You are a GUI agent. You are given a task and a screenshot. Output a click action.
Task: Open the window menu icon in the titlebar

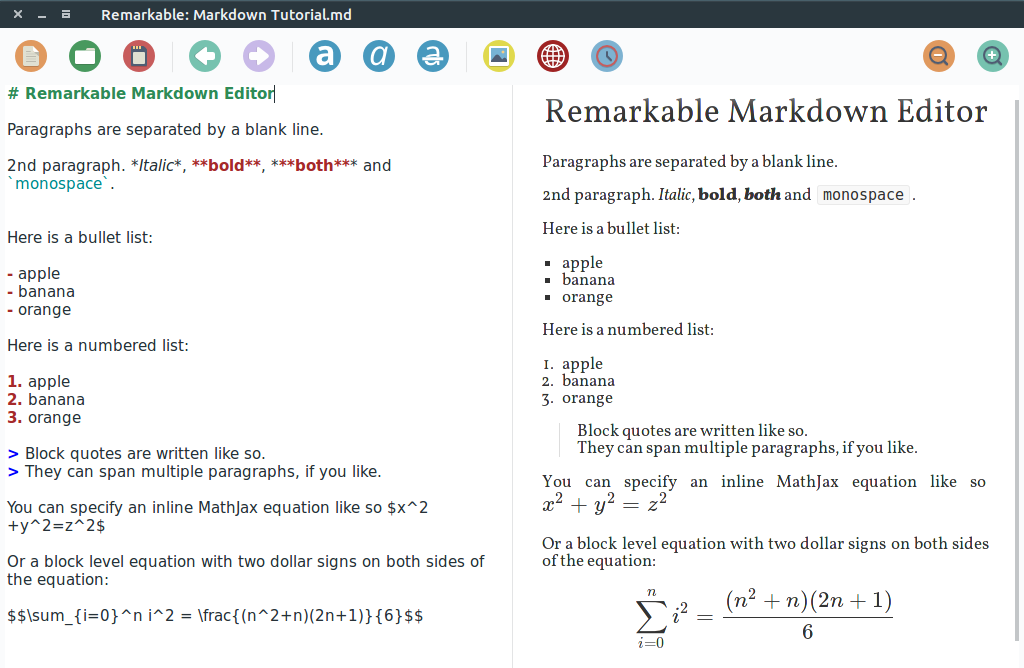66,14
